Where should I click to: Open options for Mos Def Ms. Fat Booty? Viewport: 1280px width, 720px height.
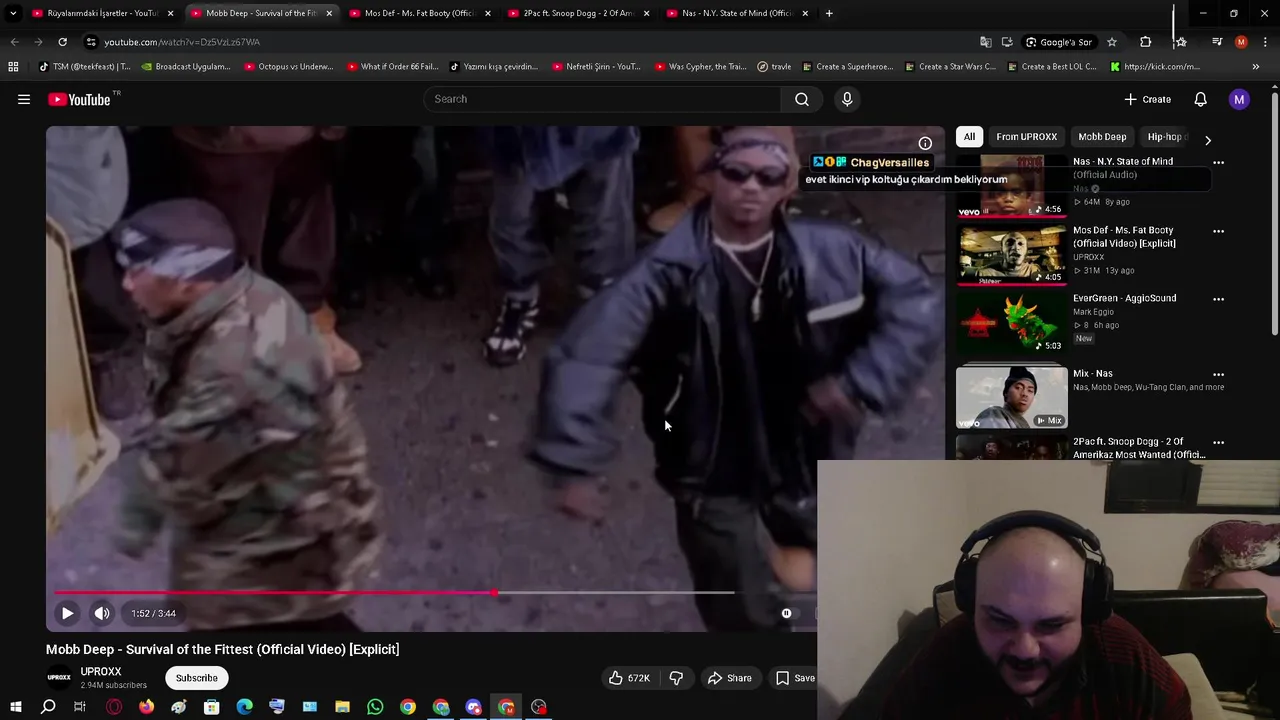pyautogui.click(x=1218, y=231)
